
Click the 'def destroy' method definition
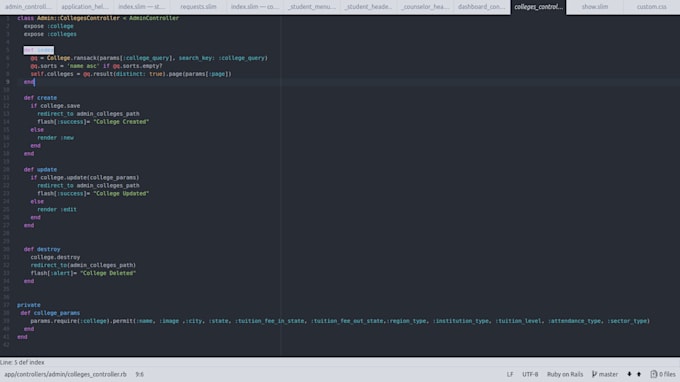[42, 249]
